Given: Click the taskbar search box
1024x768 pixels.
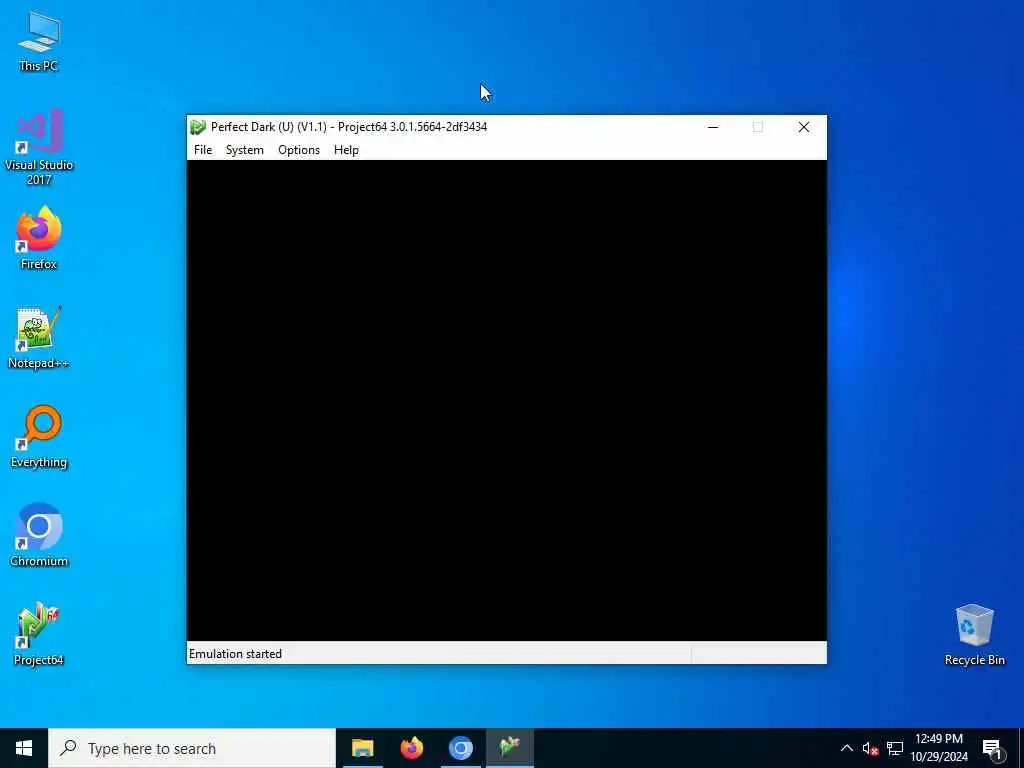Looking at the screenshot, I should click(192, 748).
